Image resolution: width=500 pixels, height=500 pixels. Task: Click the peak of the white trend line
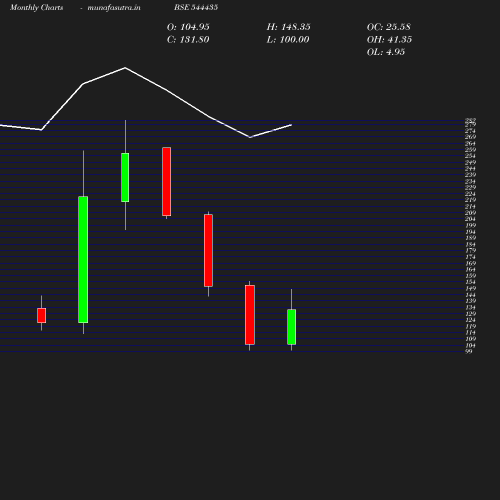pos(125,68)
